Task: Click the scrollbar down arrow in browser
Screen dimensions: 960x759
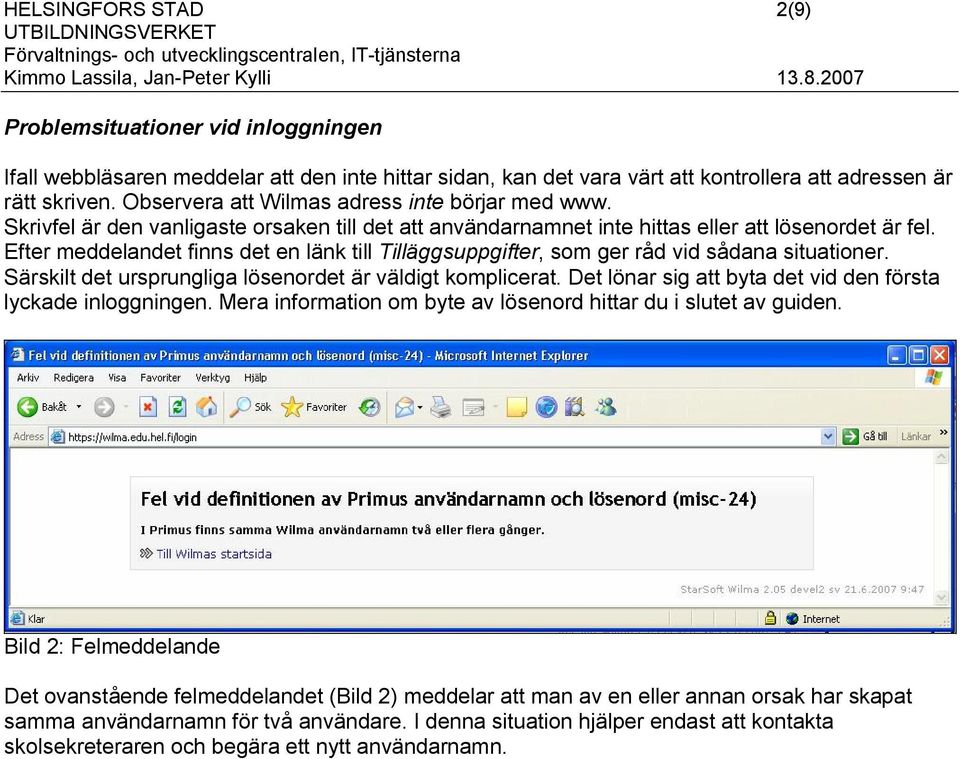Action: click(x=942, y=597)
